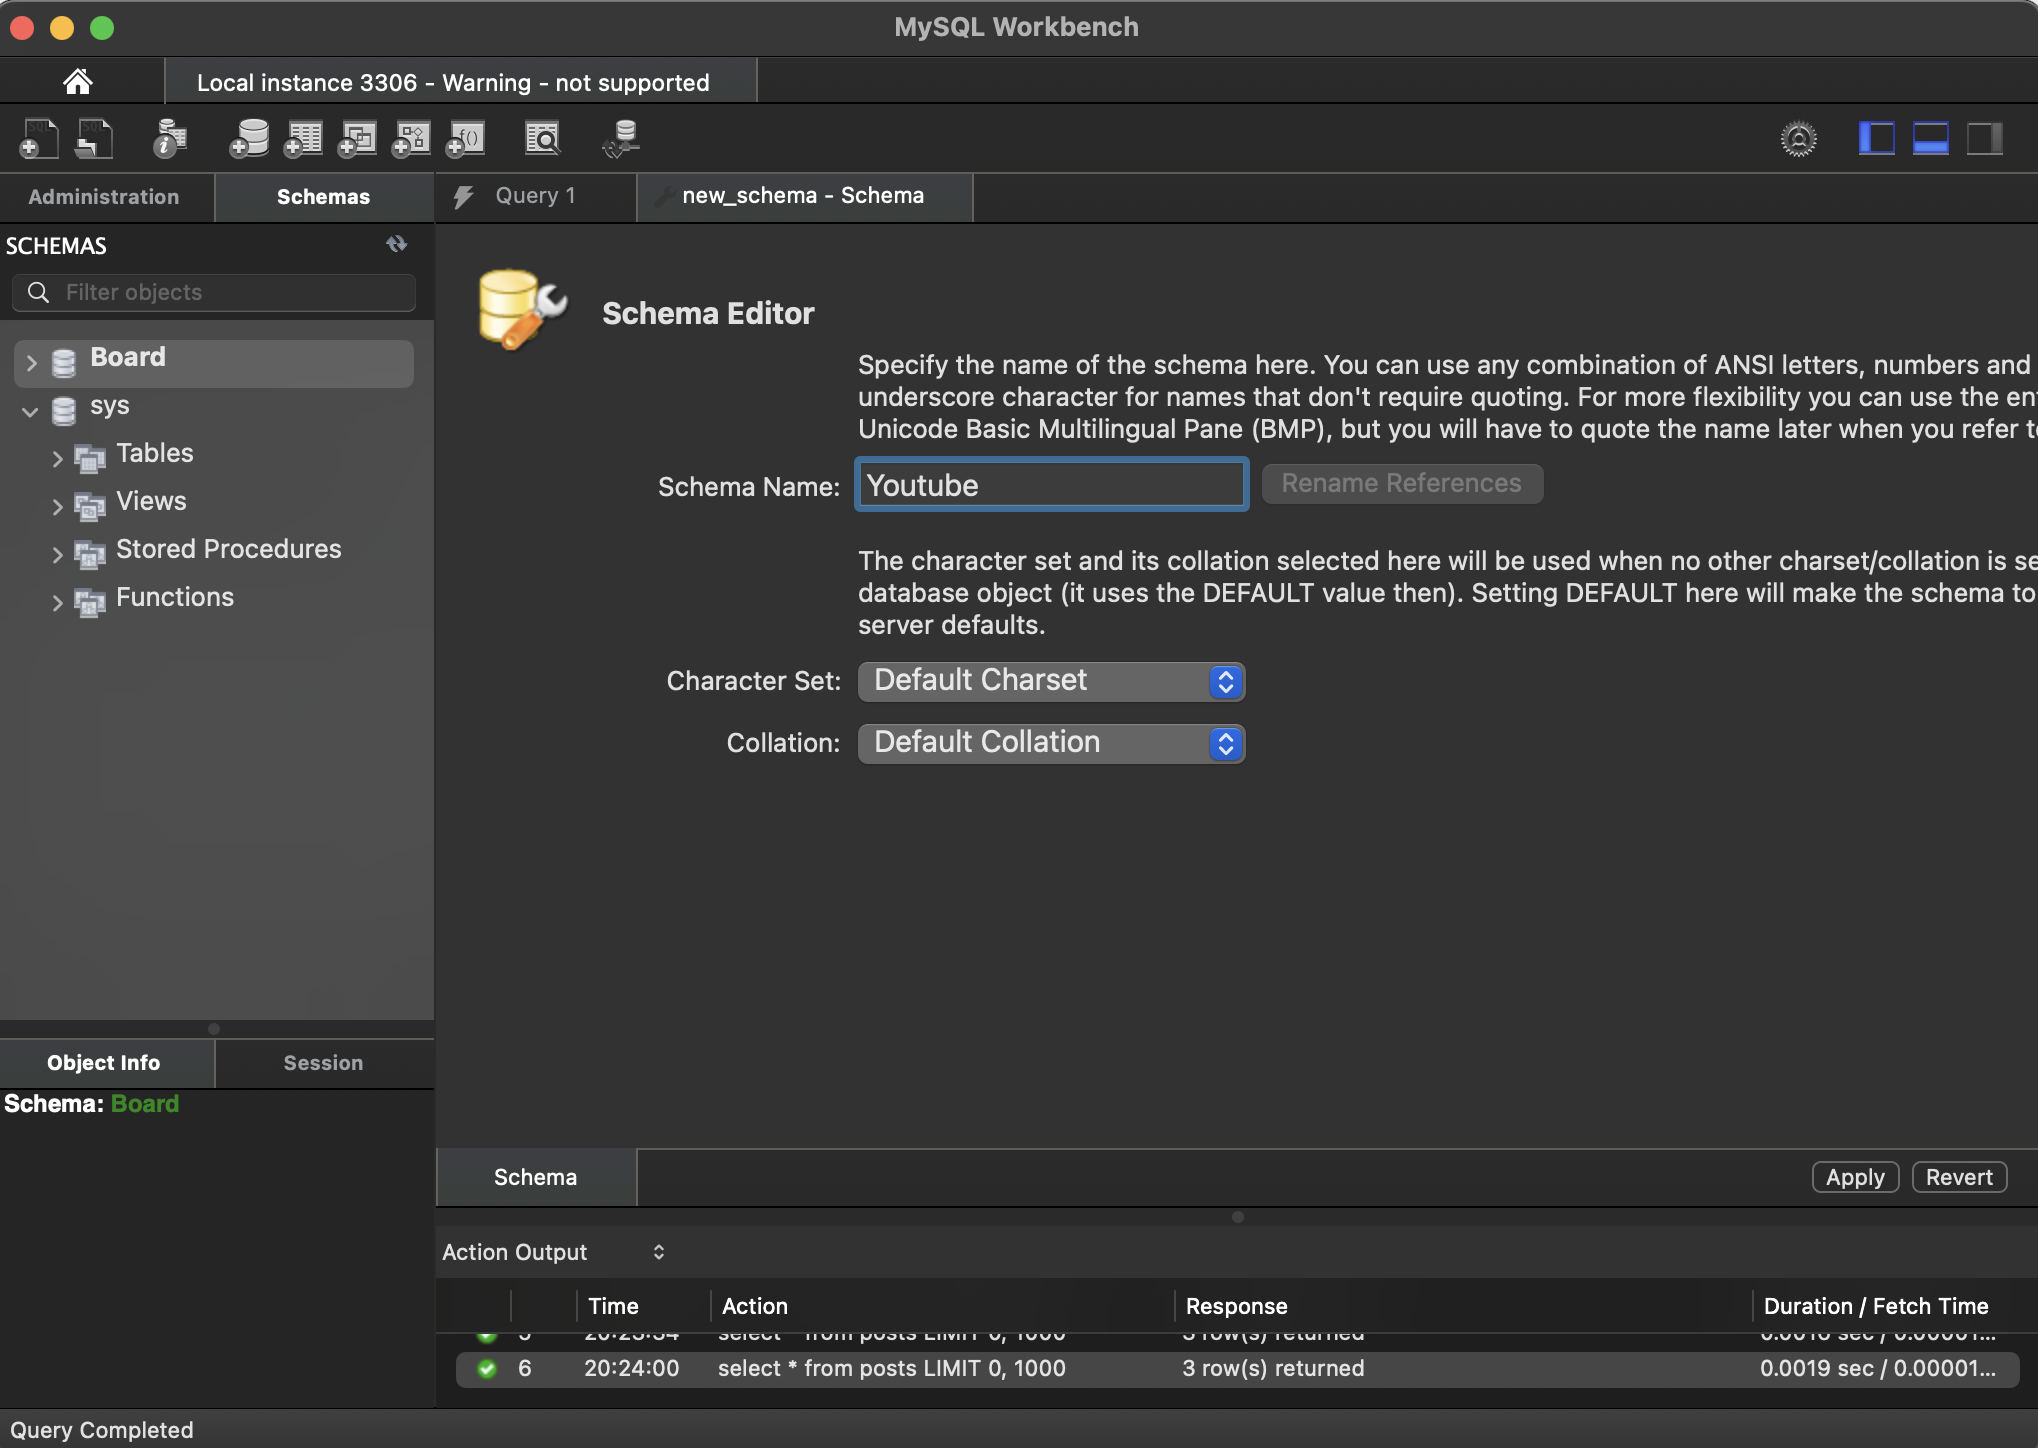The height and width of the screenshot is (1448, 2038).
Task: Switch to the Administration tab
Action: click(x=104, y=197)
